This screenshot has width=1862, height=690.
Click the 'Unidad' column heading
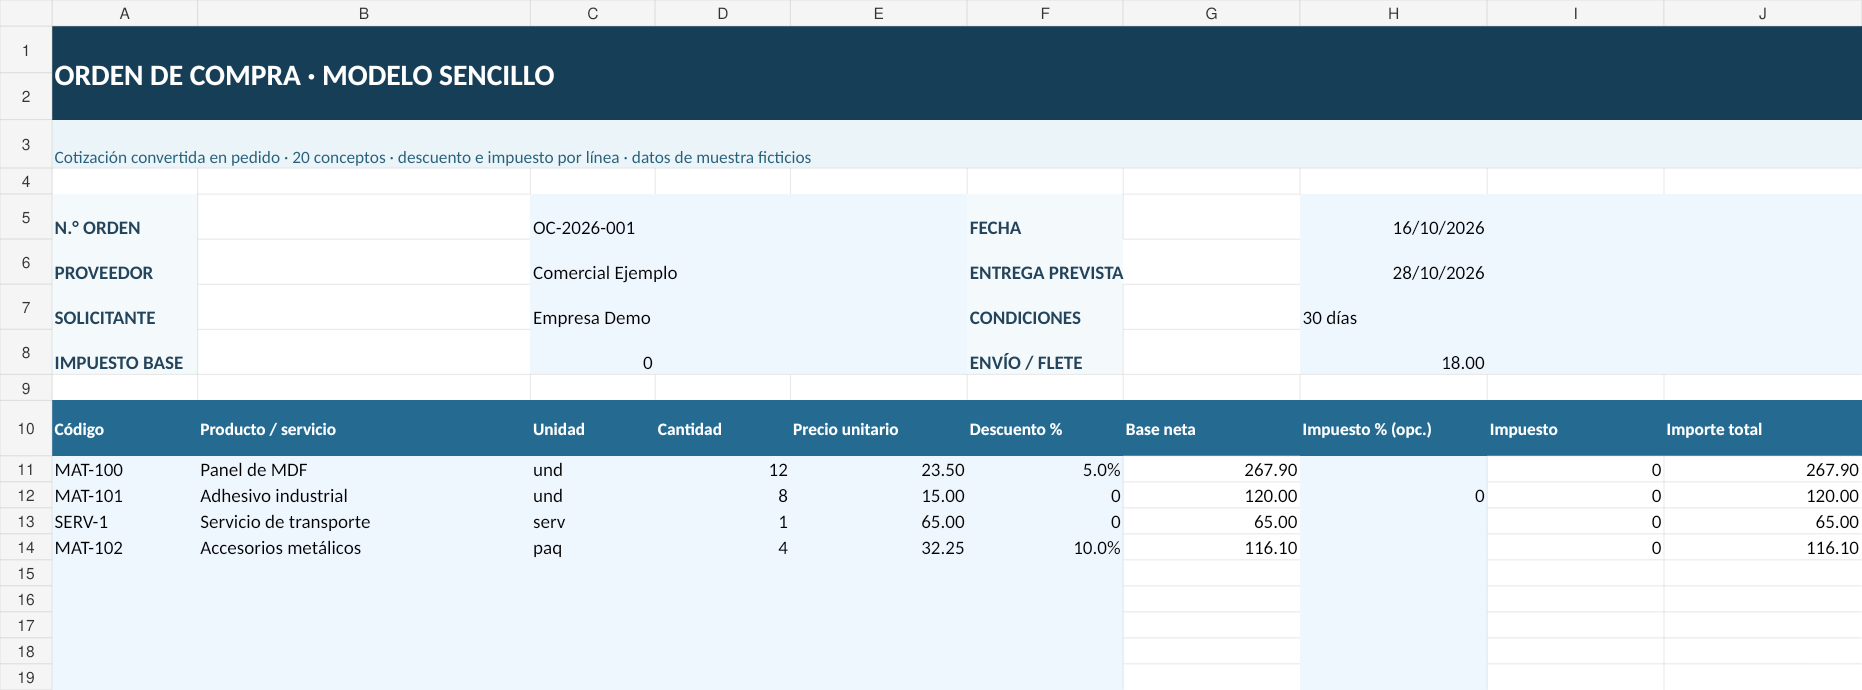pyautogui.click(x=593, y=429)
